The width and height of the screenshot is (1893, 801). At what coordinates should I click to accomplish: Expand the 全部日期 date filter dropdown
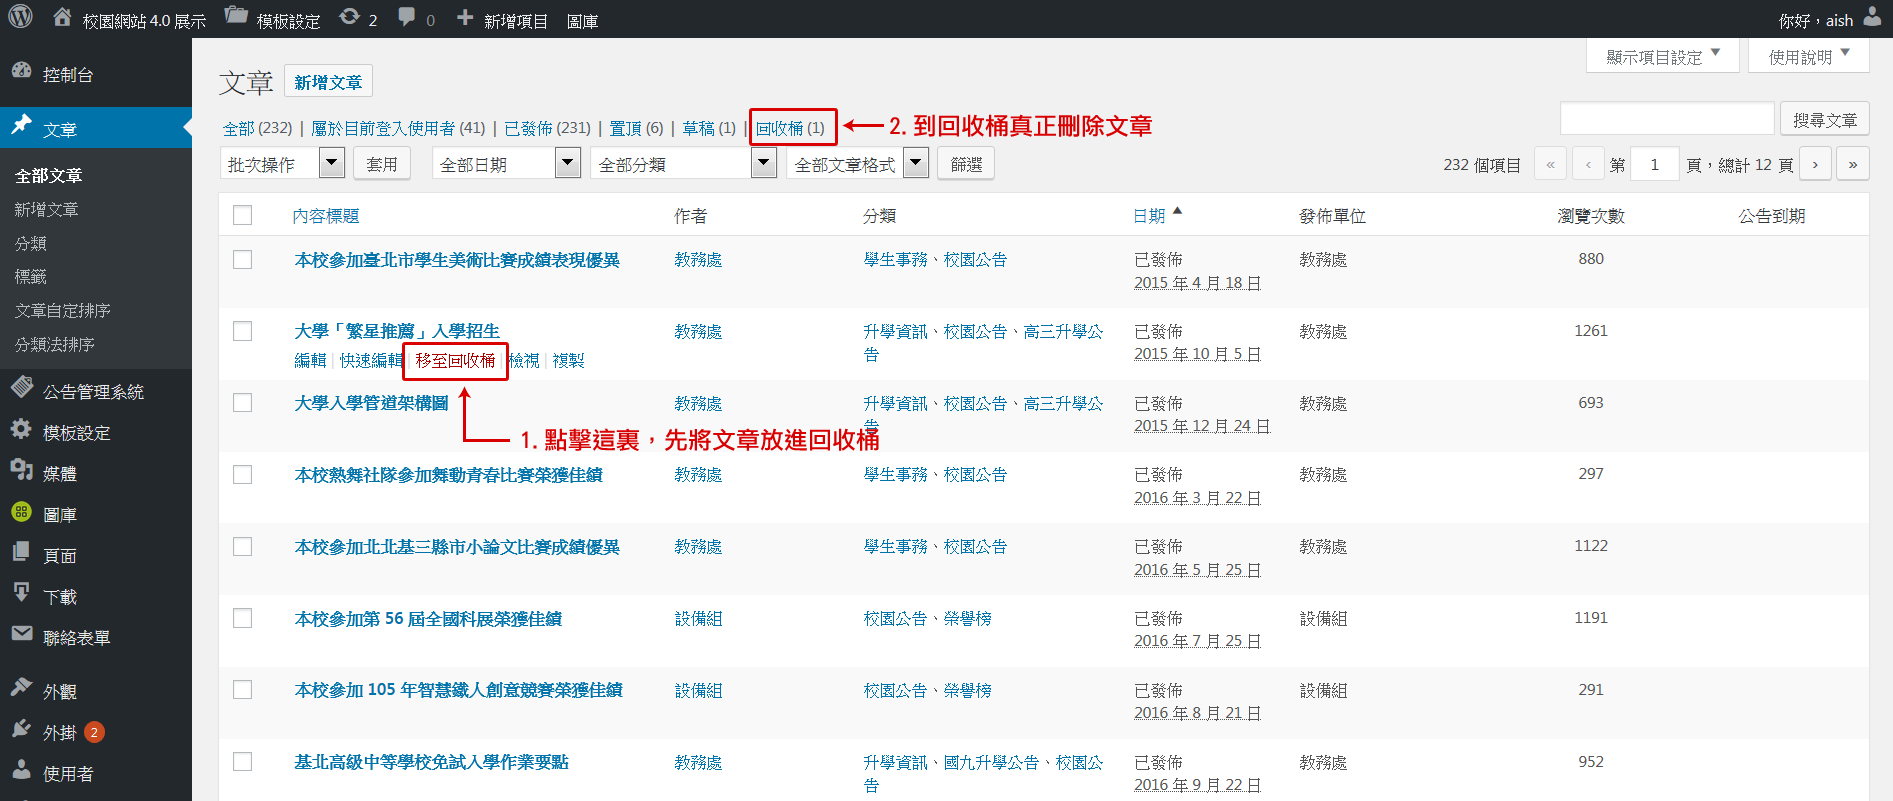(506, 164)
